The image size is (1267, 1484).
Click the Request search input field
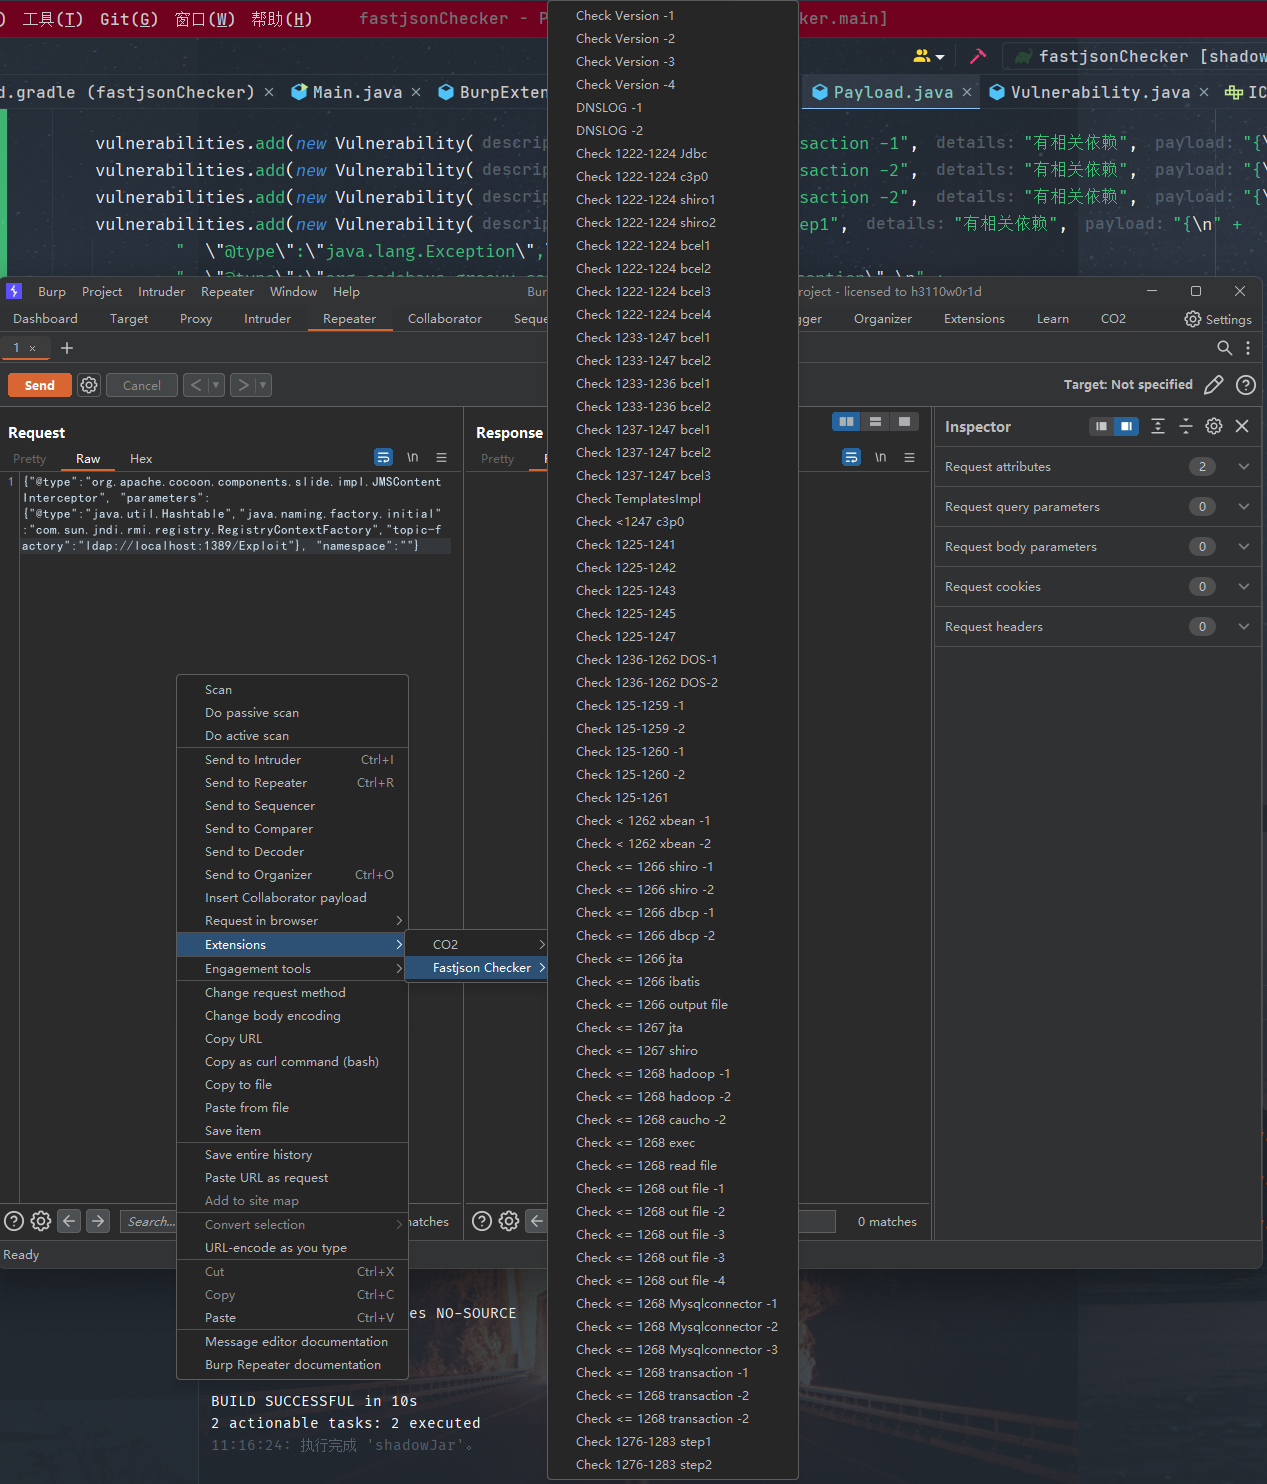(150, 1221)
